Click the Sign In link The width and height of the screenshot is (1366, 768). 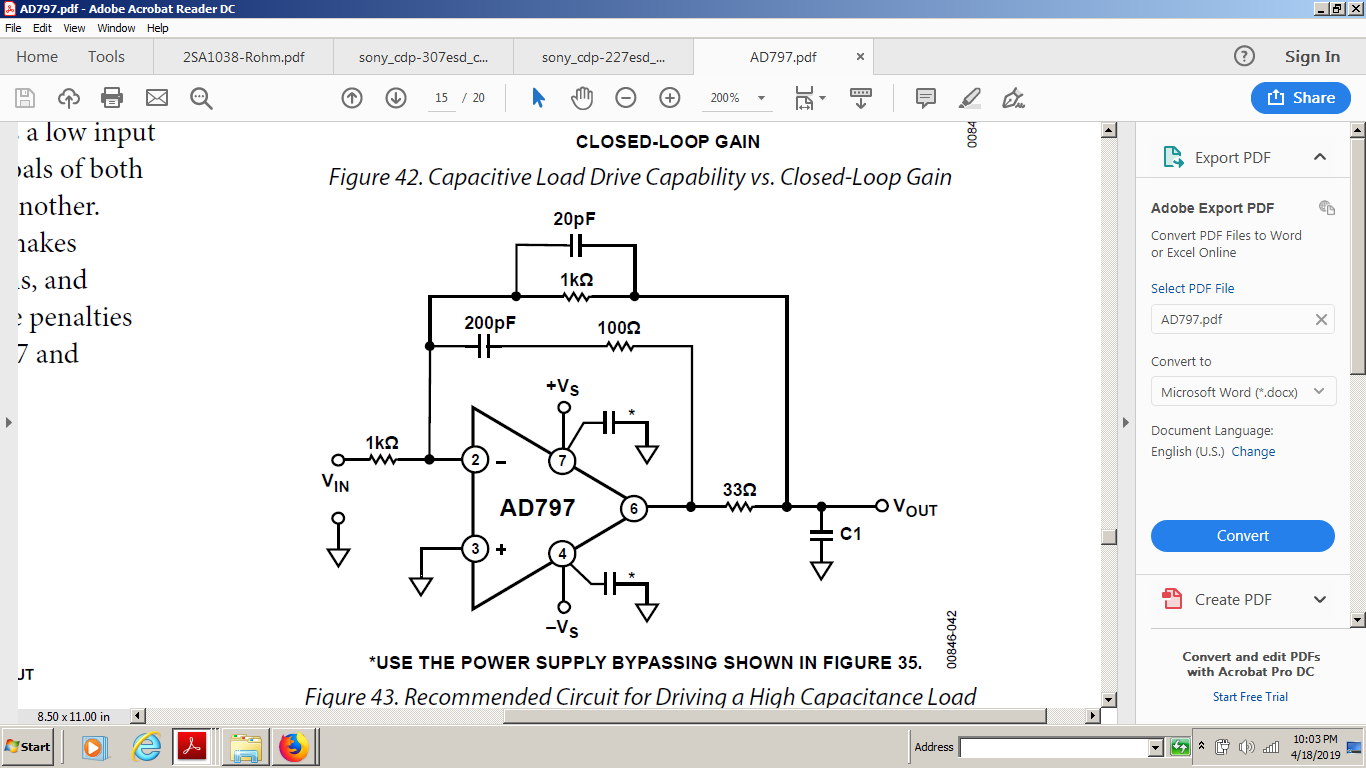click(x=1312, y=57)
